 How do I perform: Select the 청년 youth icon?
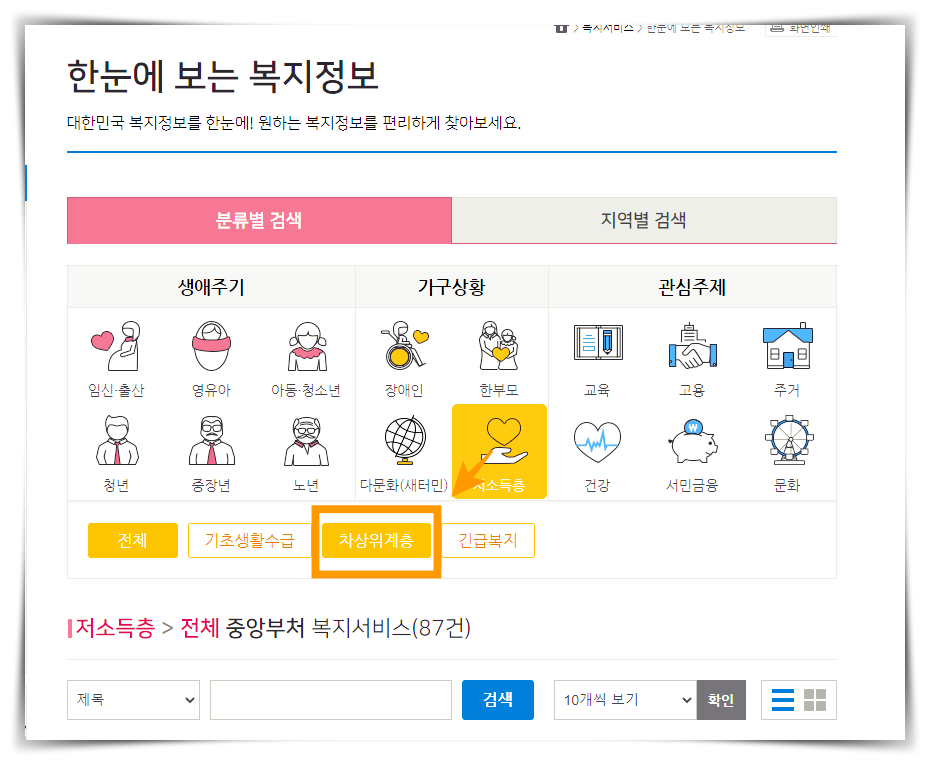click(x=117, y=442)
